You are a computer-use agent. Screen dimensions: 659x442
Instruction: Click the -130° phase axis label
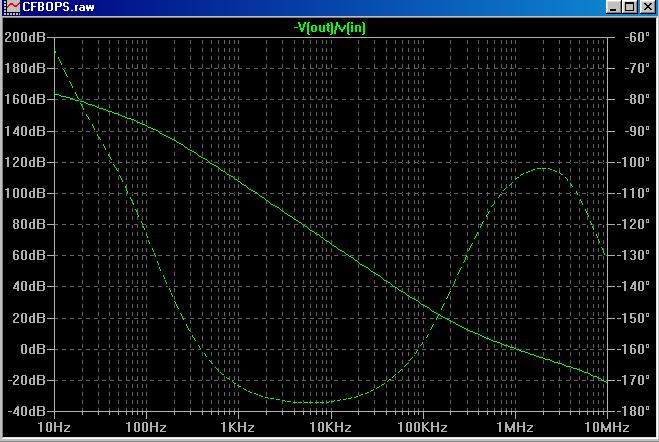635,255
